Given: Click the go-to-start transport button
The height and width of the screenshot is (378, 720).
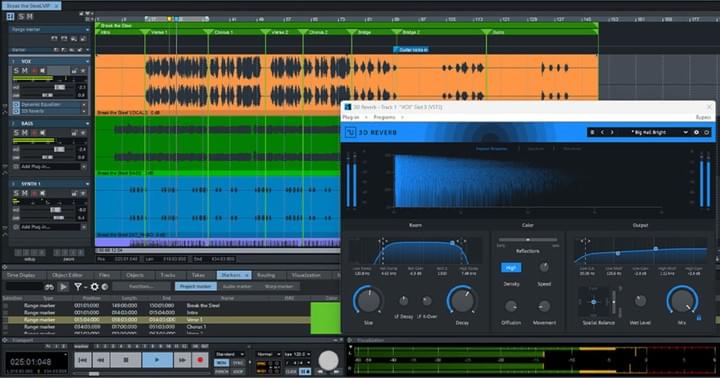Looking at the screenshot, I should 83,360.
